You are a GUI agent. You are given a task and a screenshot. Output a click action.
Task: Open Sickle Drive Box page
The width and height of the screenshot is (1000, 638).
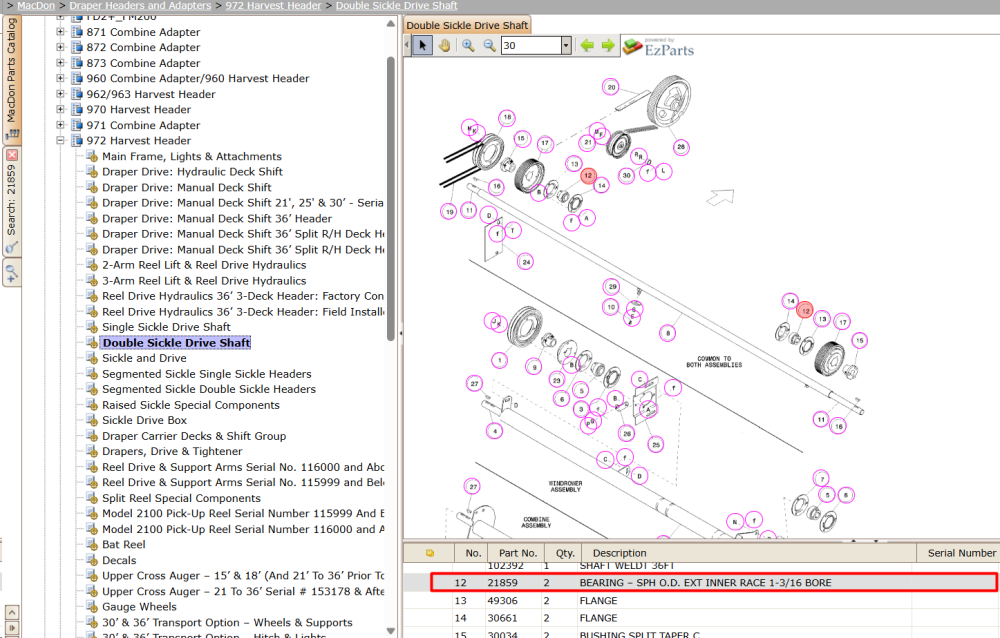[x=144, y=420]
